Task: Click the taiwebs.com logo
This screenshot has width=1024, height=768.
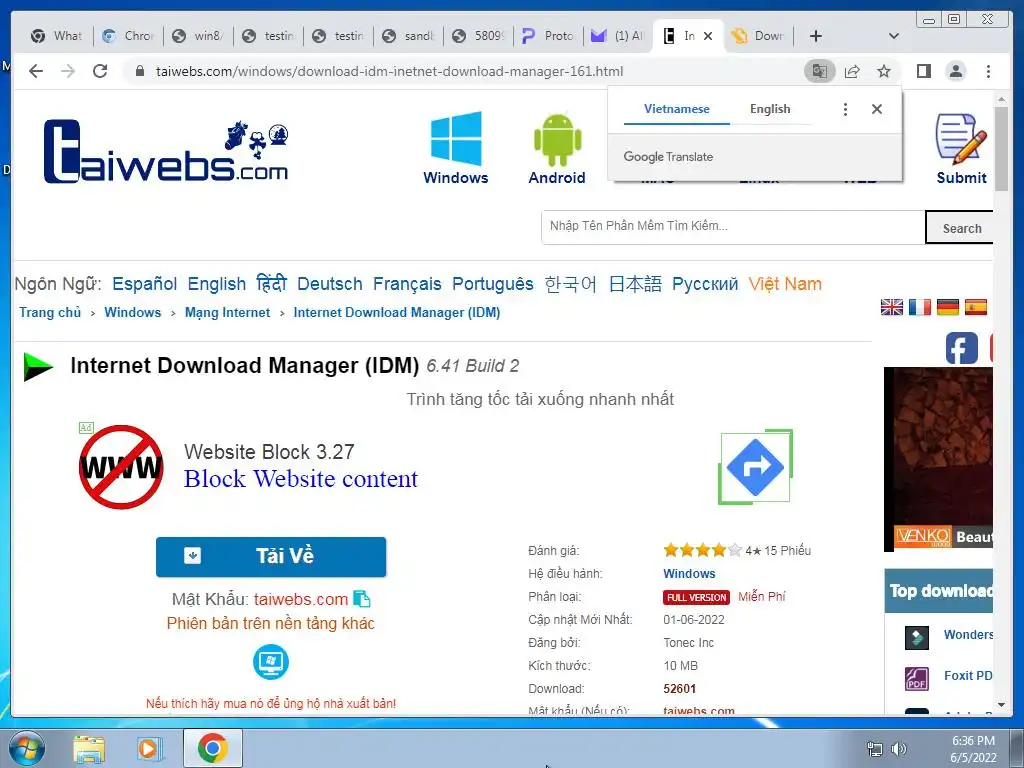Action: click(x=166, y=152)
